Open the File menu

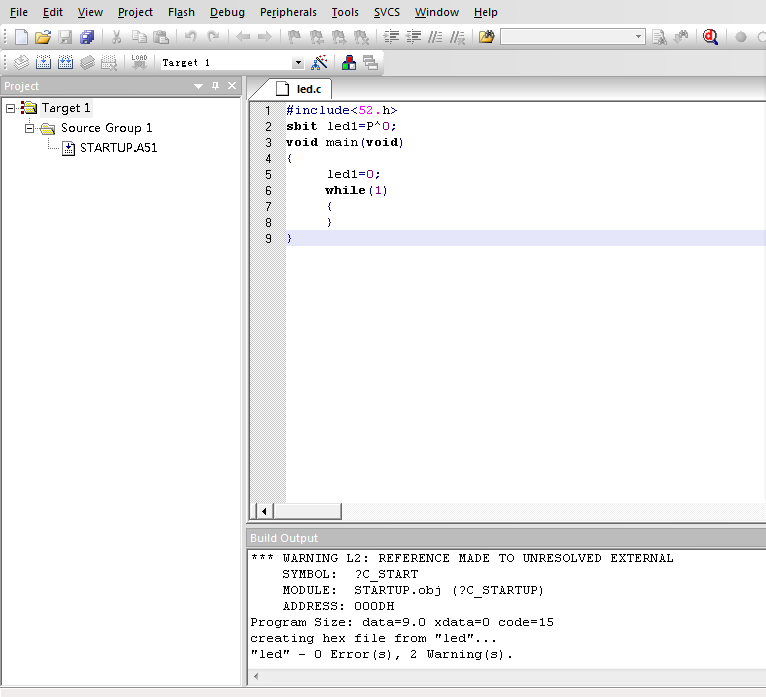tap(19, 12)
